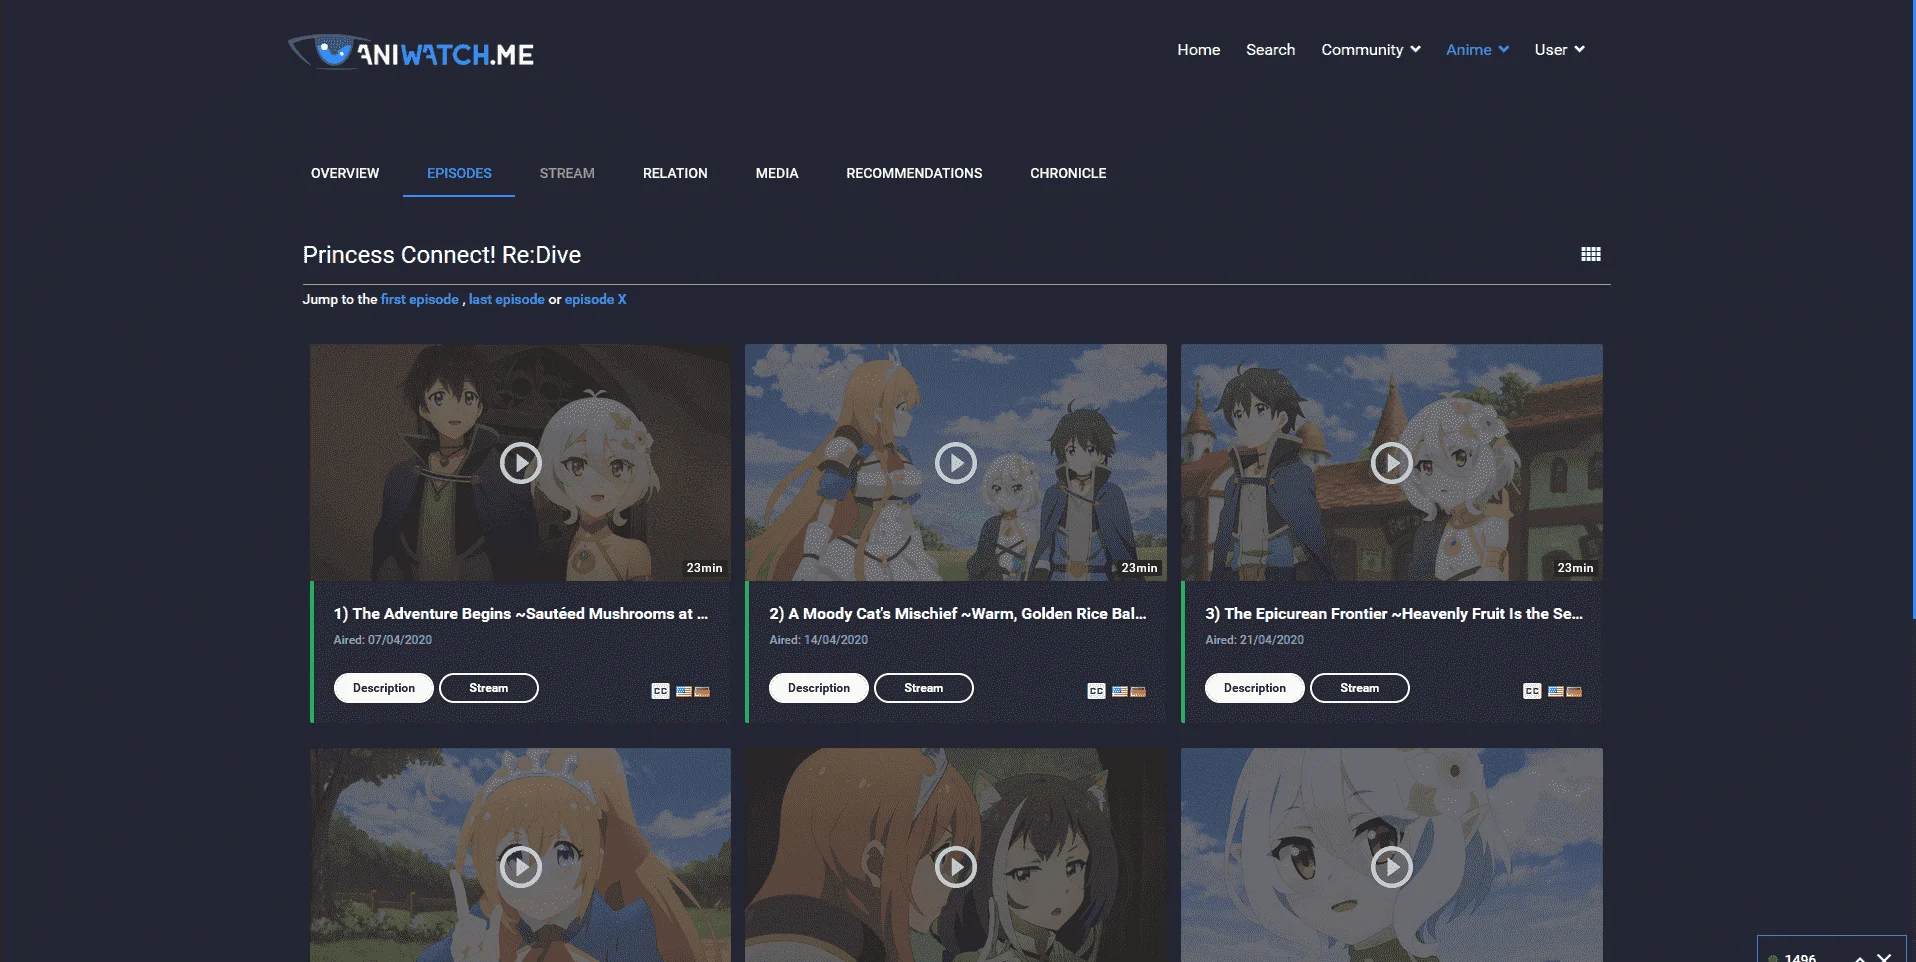
Task: Switch to the Overview tab
Action: pyautogui.click(x=345, y=173)
